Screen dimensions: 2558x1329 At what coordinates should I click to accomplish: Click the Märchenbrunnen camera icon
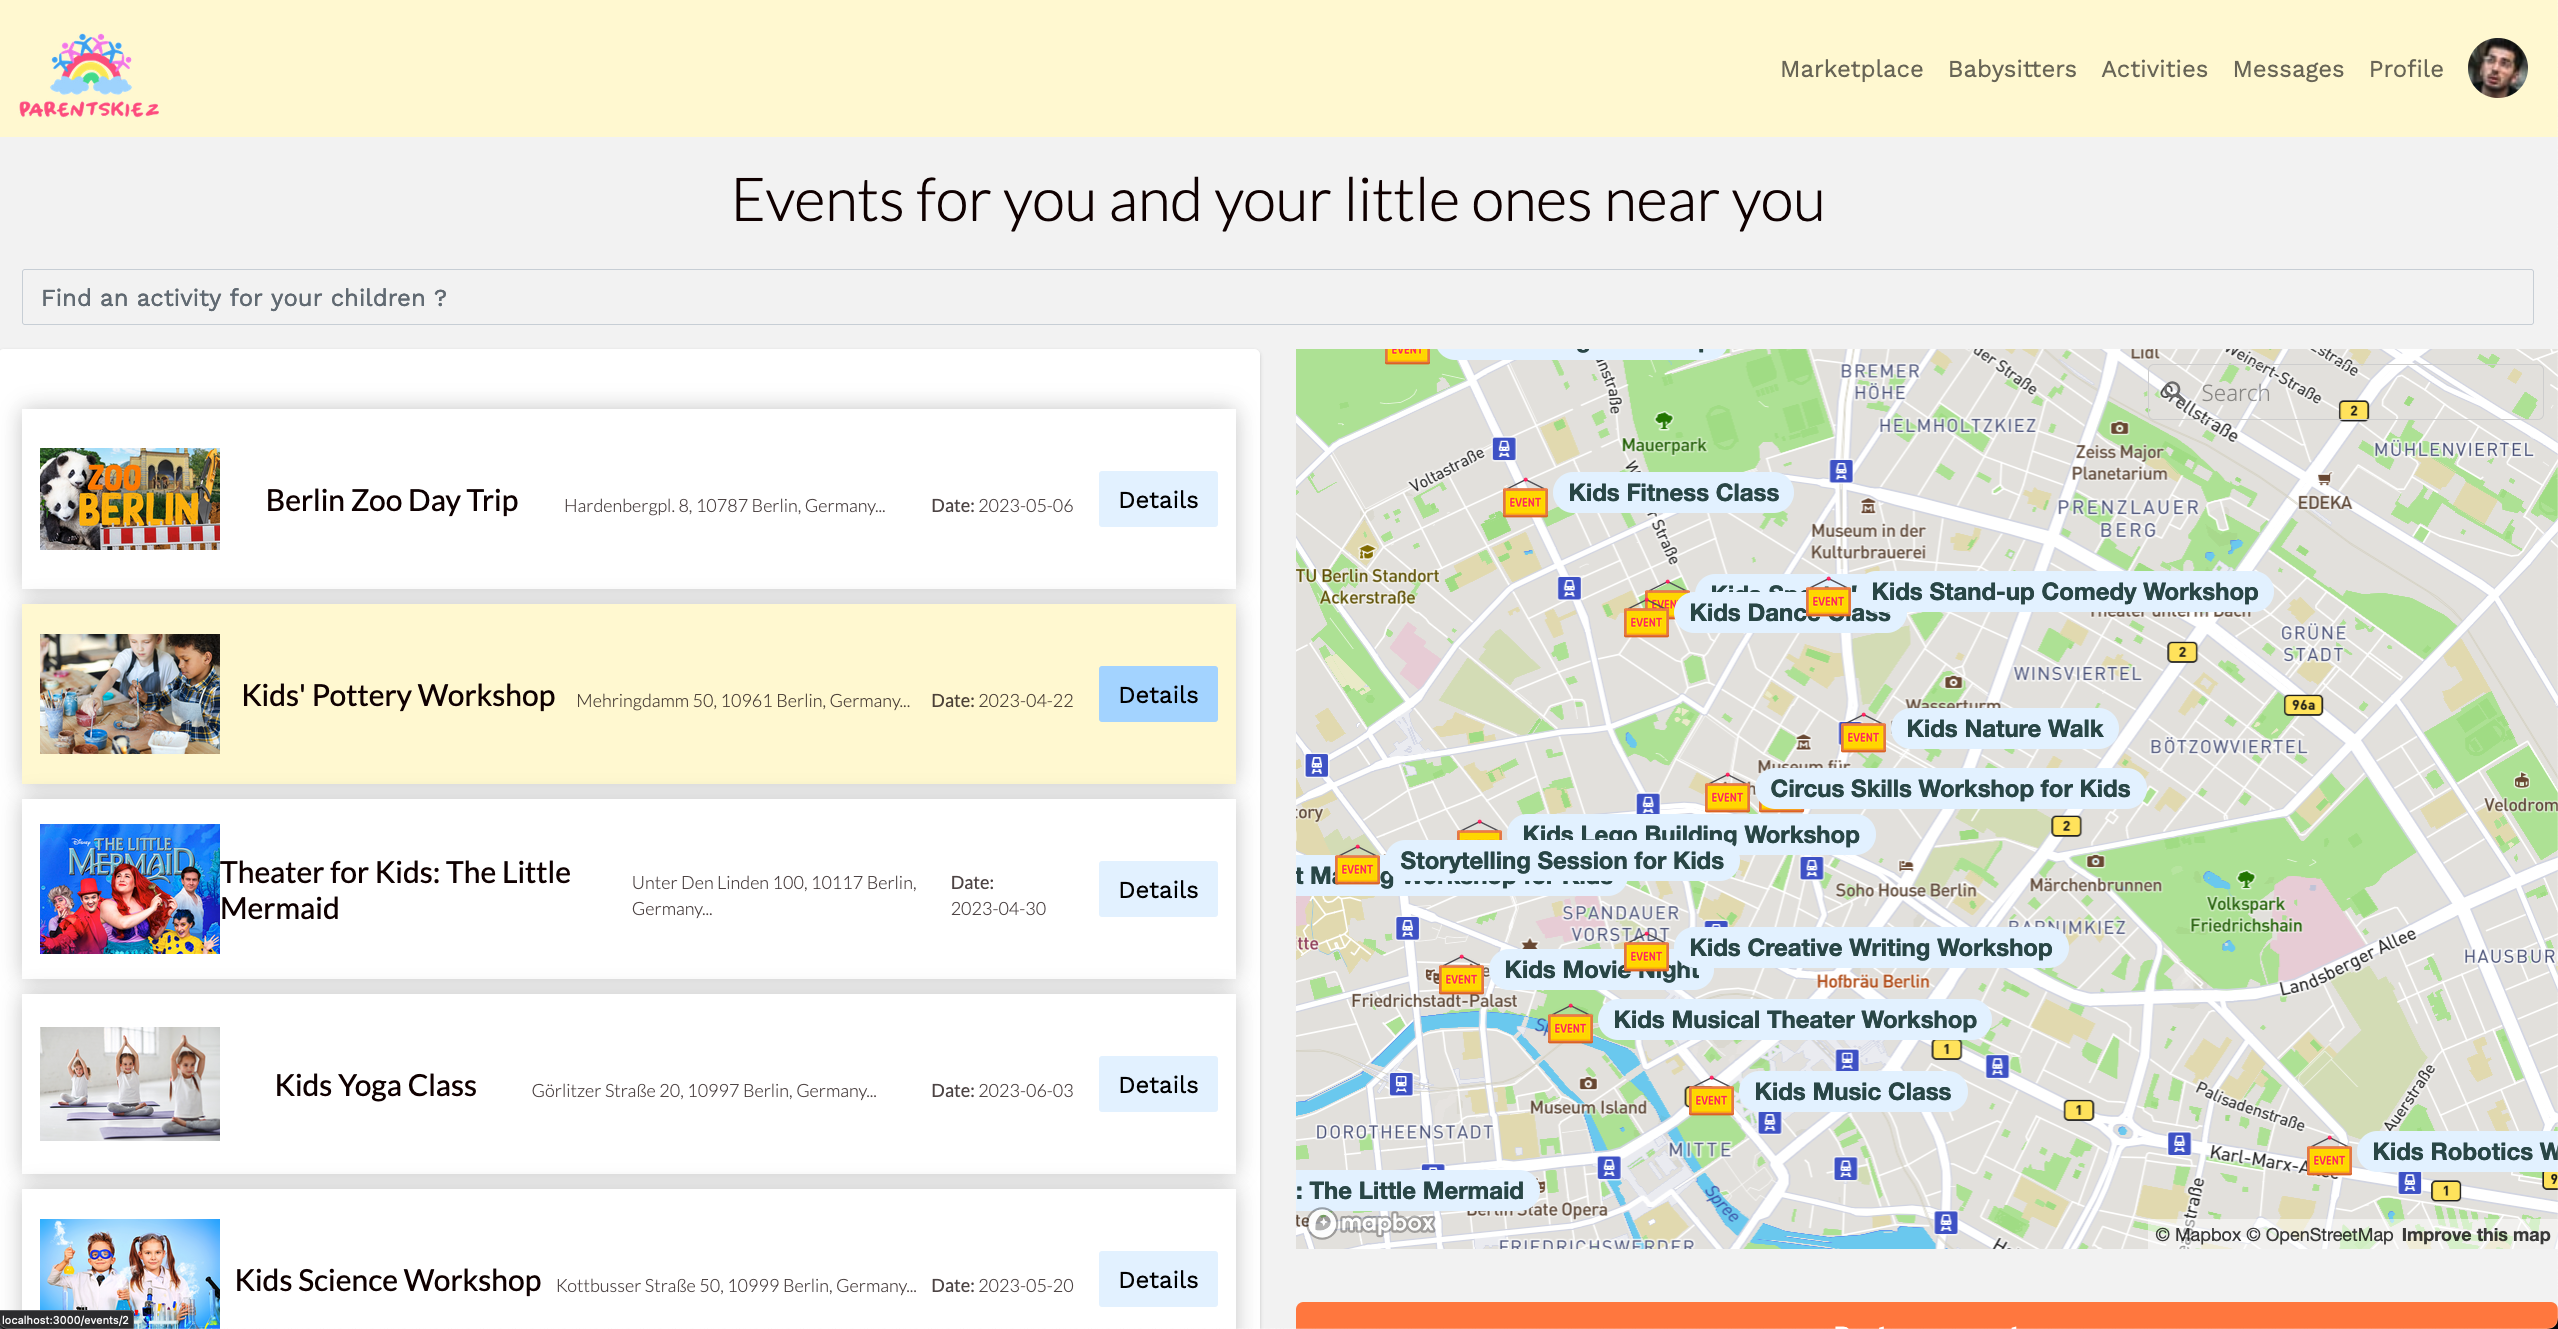(2095, 861)
